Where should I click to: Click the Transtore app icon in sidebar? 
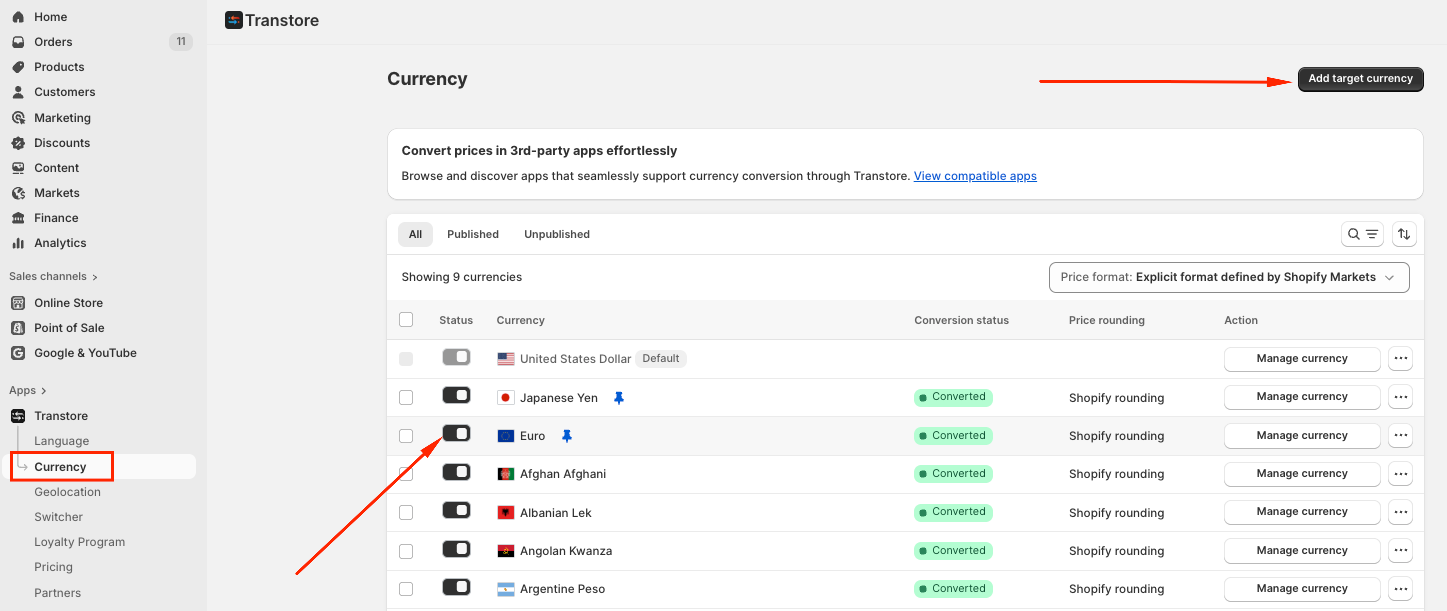18,416
